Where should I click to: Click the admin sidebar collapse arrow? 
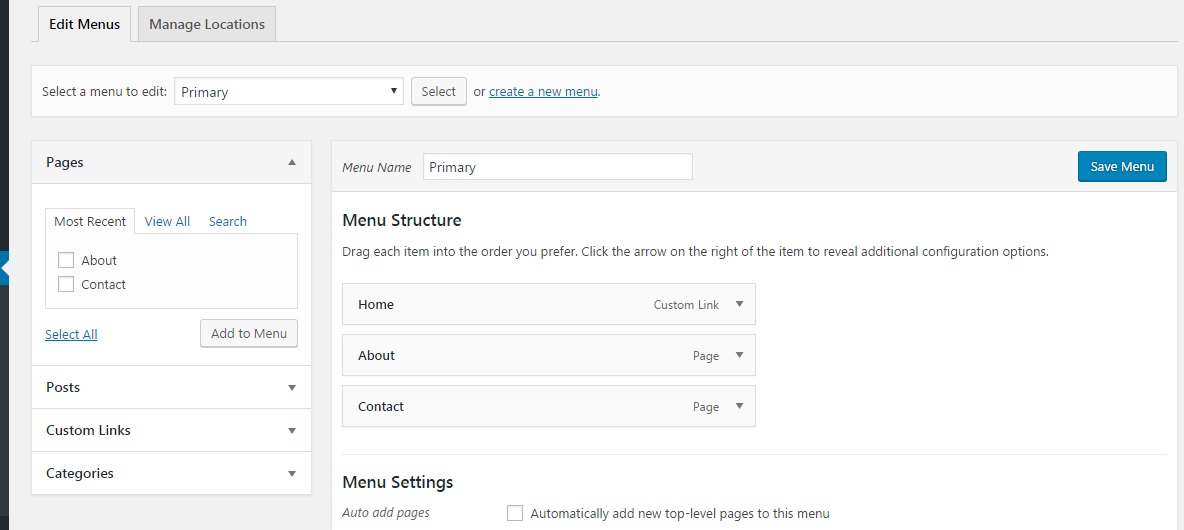coord(4,269)
